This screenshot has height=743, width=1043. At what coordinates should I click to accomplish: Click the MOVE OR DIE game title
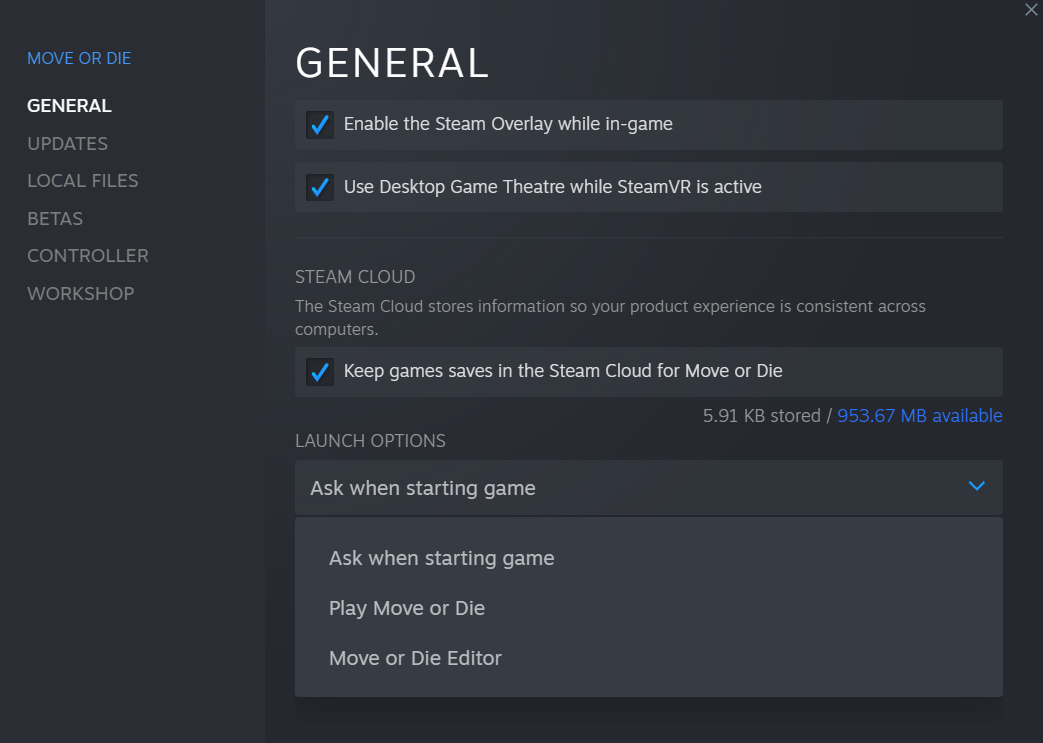coord(79,58)
